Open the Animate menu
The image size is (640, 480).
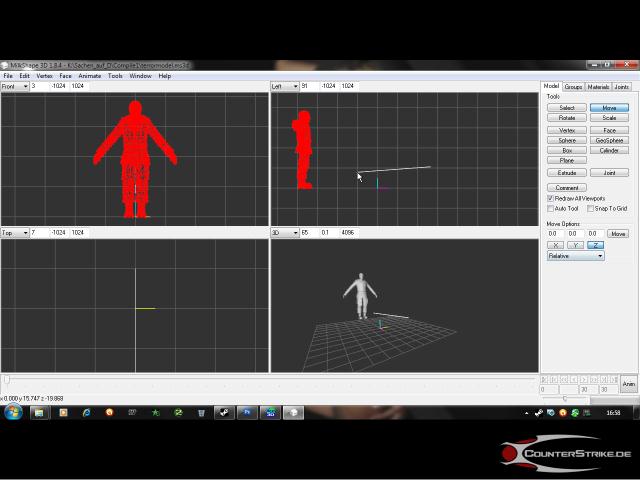[x=89, y=76]
